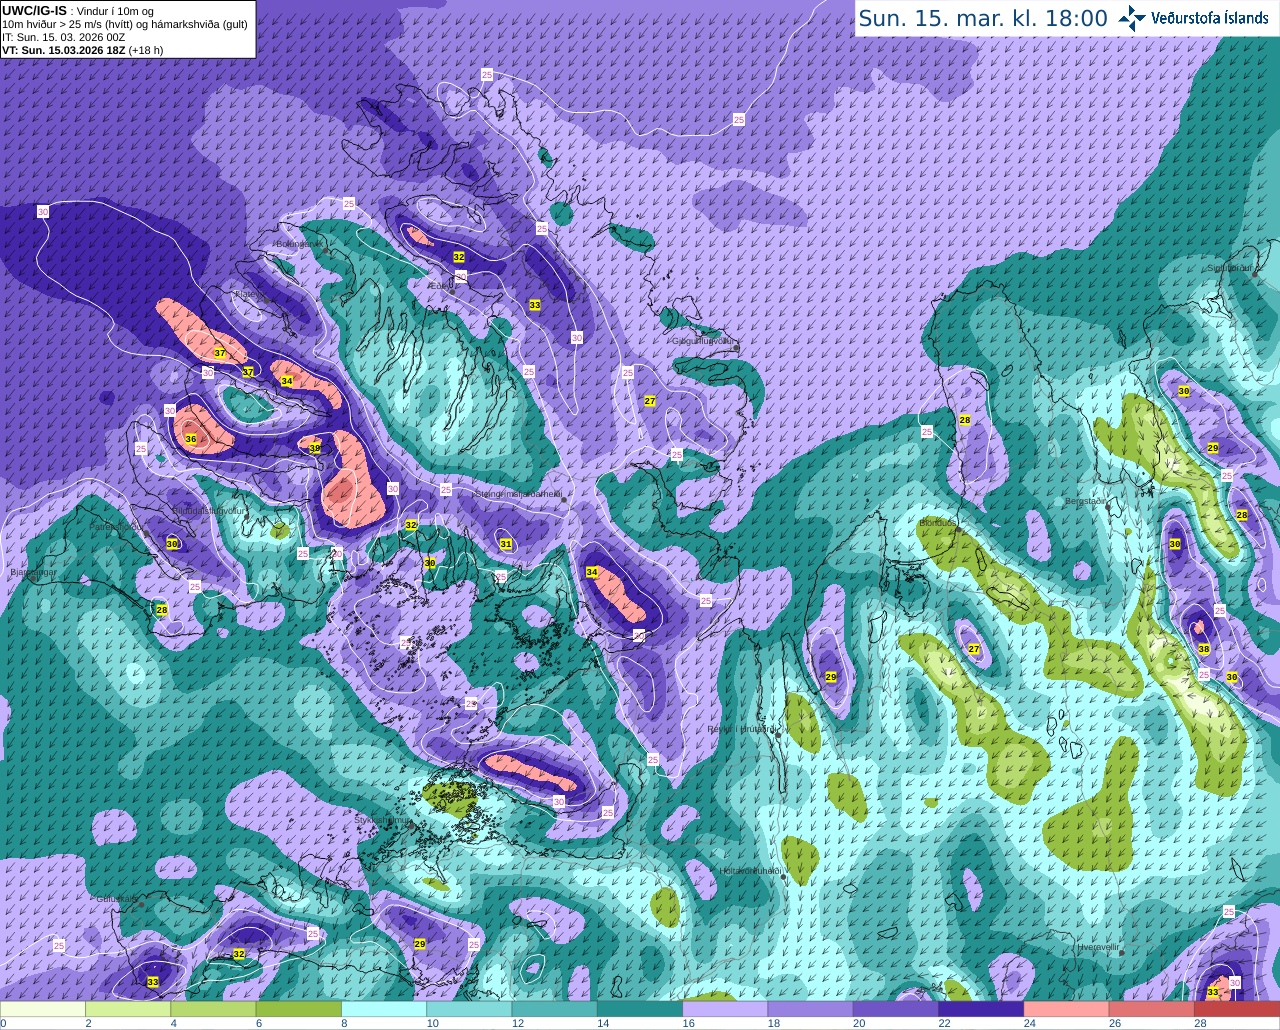Pick the 12–14 m/s teal legend swatch
The width and height of the screenshot is (1280, 1030).
click(555, 1009)
